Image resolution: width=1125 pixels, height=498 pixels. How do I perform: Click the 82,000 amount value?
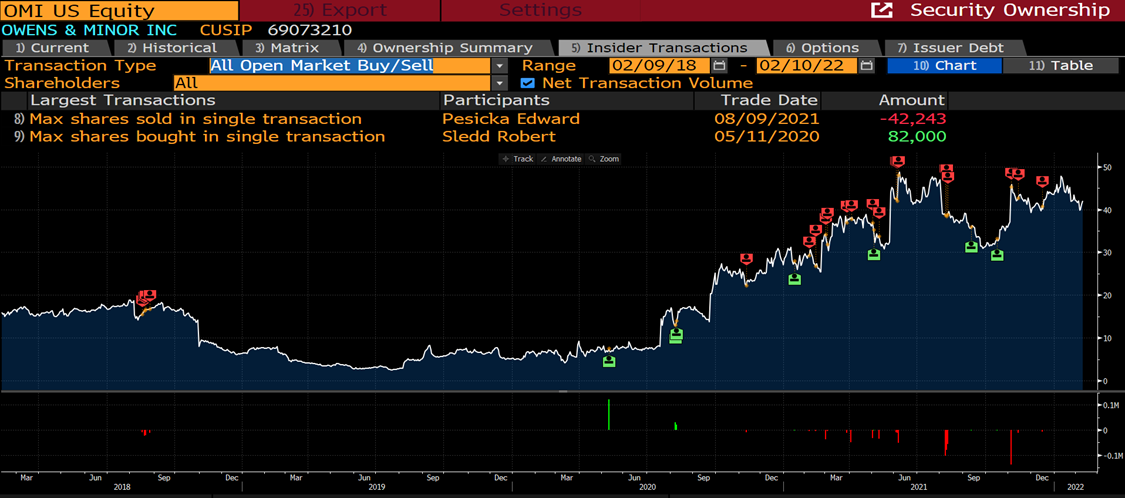pyautogui.click(x=918, y=136)
